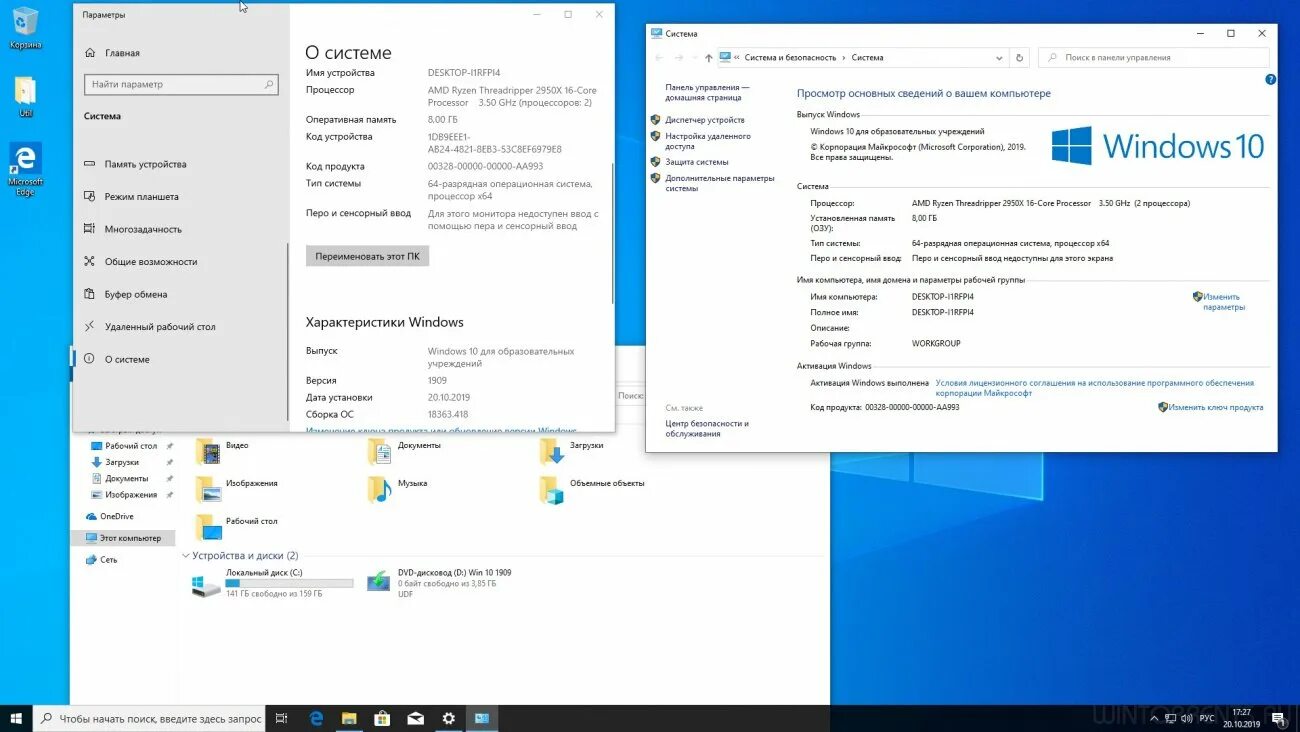Collapse the Устройства и диски group
Image resolution: width=1300 pixels, height=732 pixels.
click(x=186, y=556)
